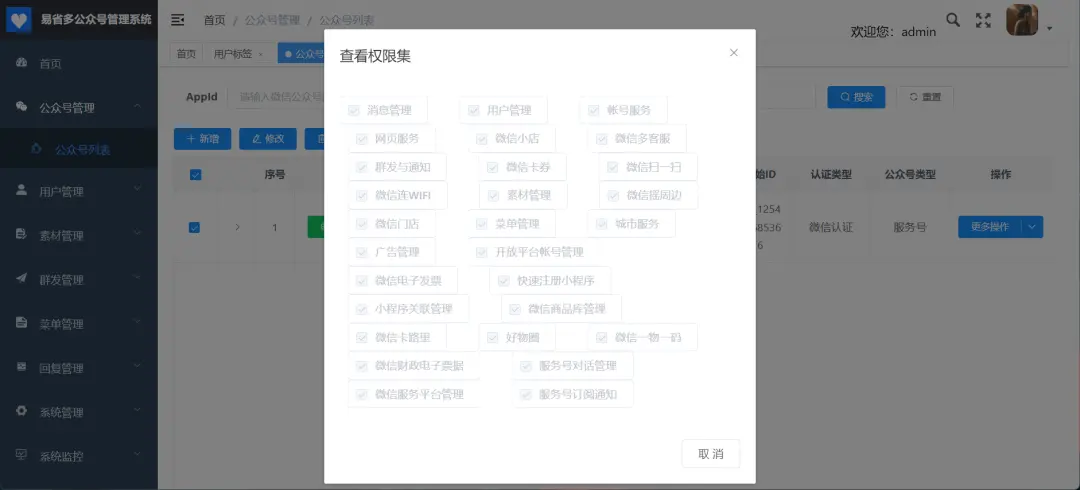
Task: Toggle the 城市服务 permission checkbox
Action: click(601, 224)
